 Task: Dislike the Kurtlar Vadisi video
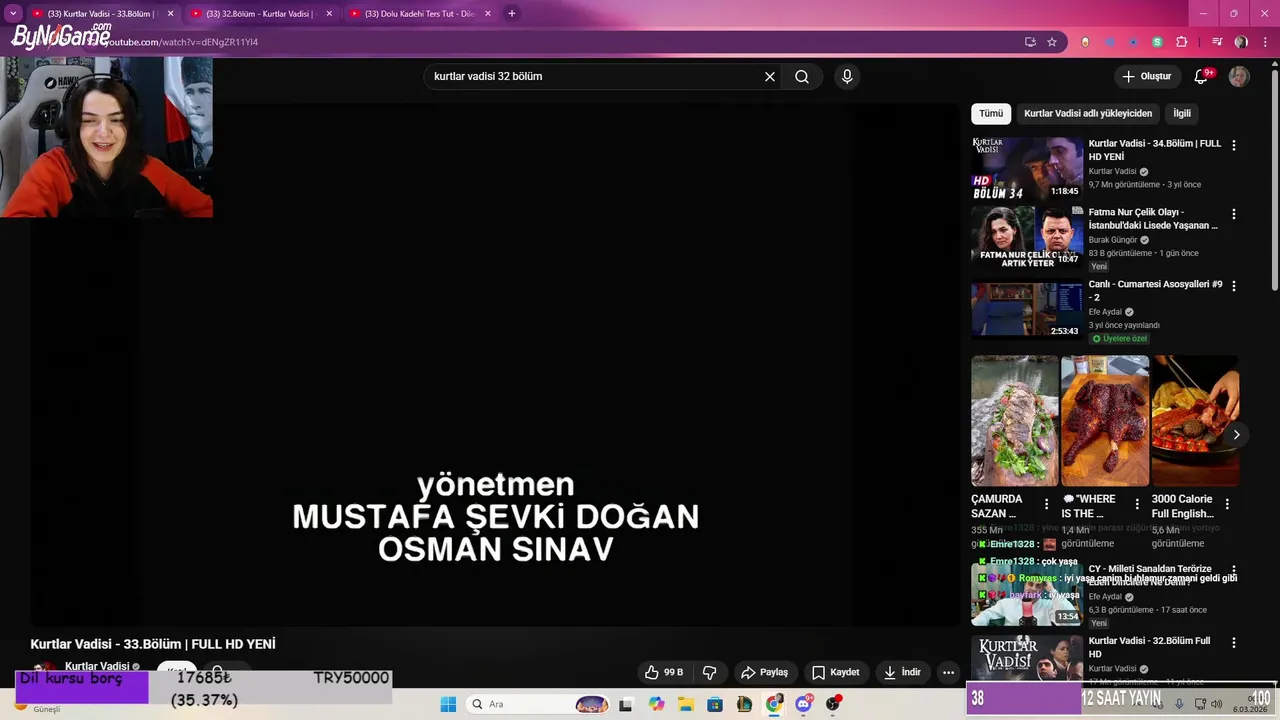pyautogui.click(x=710, y=673)
